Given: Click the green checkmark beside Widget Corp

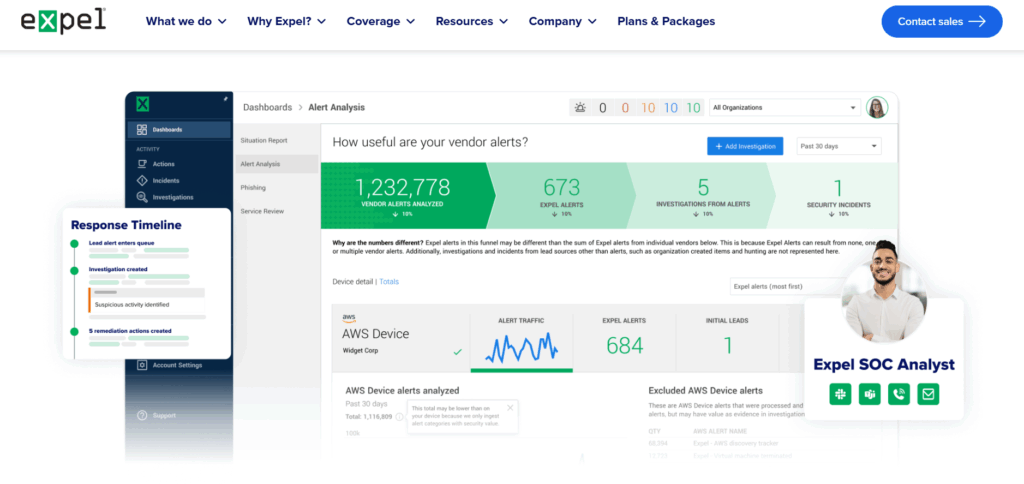Looking at the screenshot, I should 458,351.
